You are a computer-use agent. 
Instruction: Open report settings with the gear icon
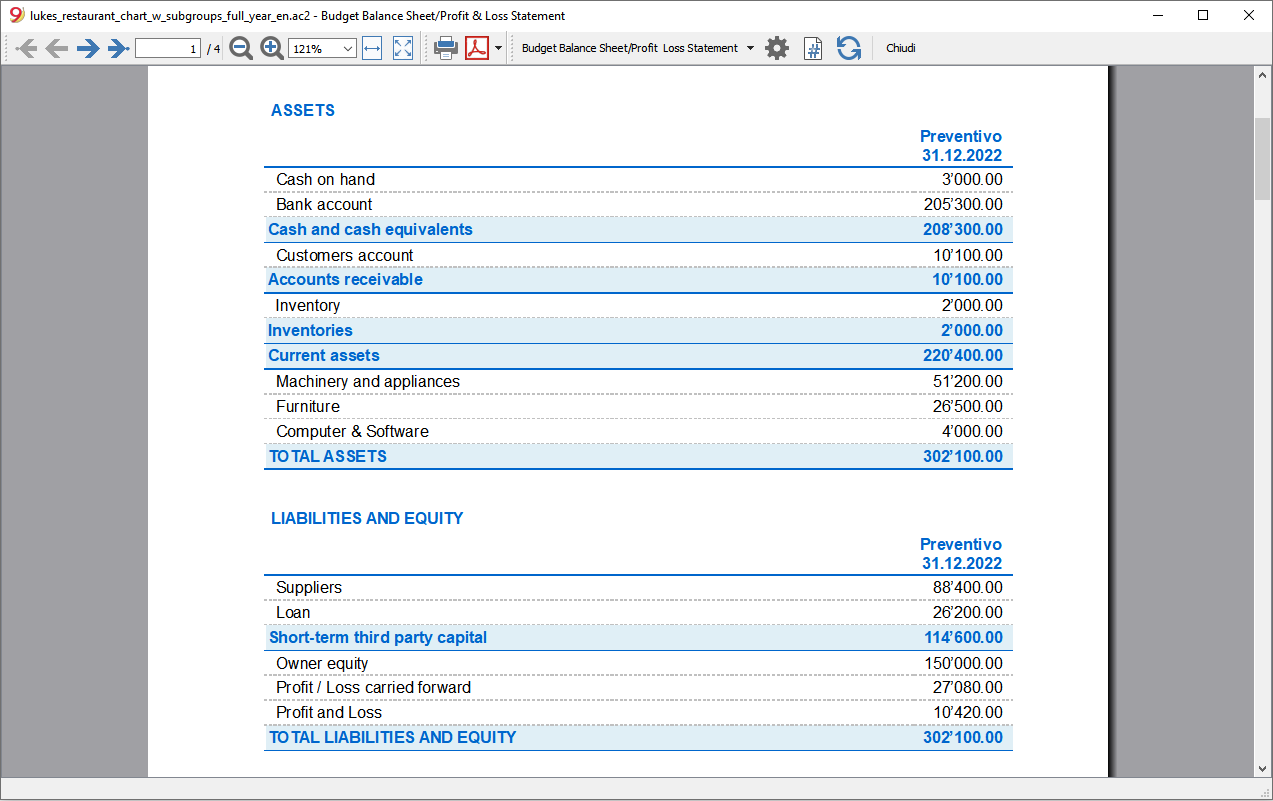point(777,48)
